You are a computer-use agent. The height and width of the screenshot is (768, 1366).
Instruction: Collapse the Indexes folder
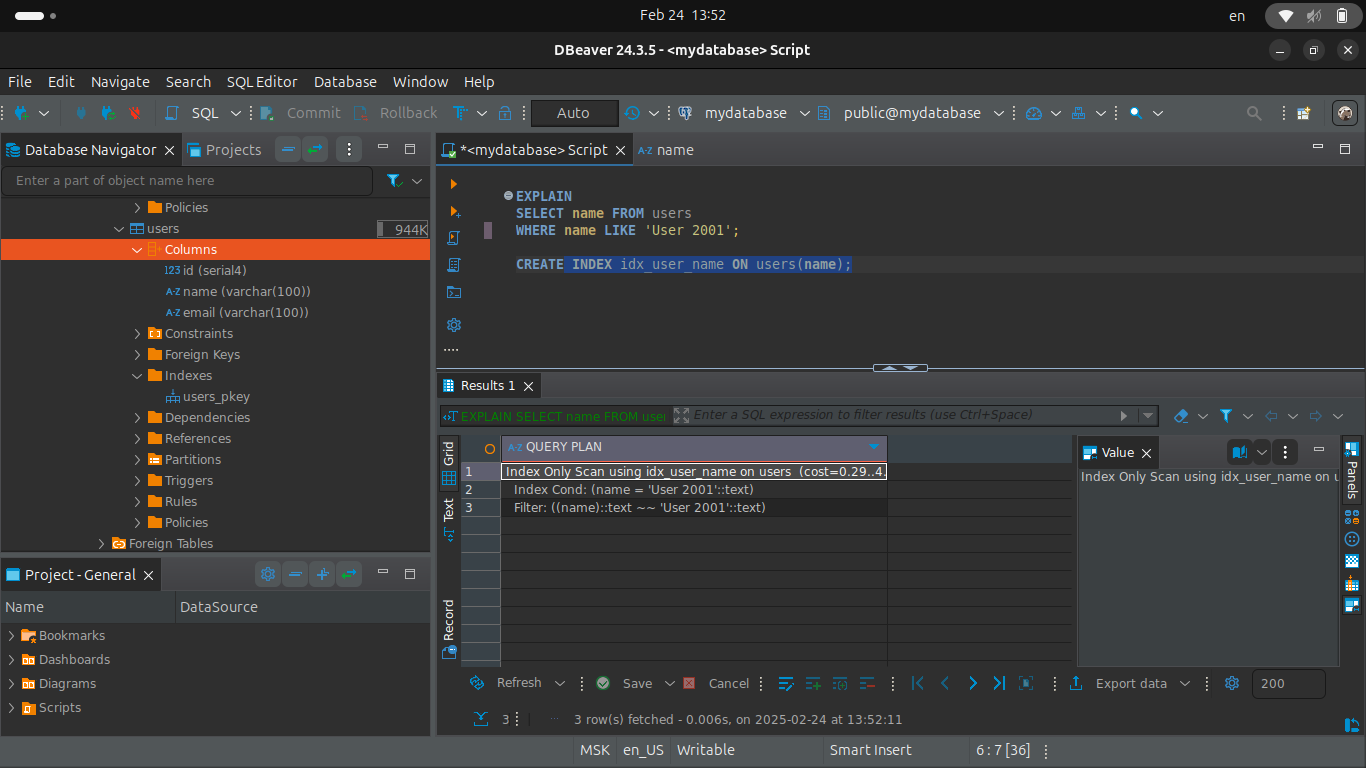(138, 376)
